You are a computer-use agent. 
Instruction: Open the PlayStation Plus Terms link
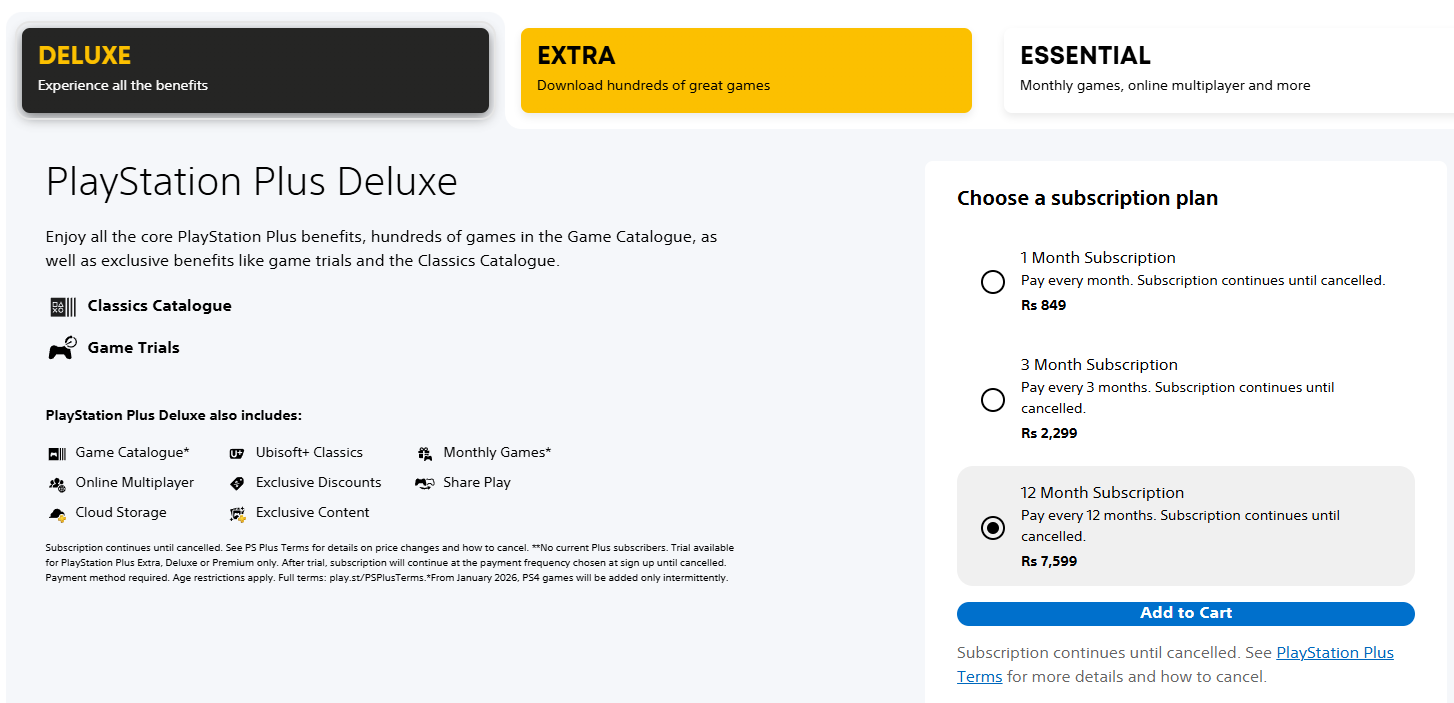coord(1334,653)
